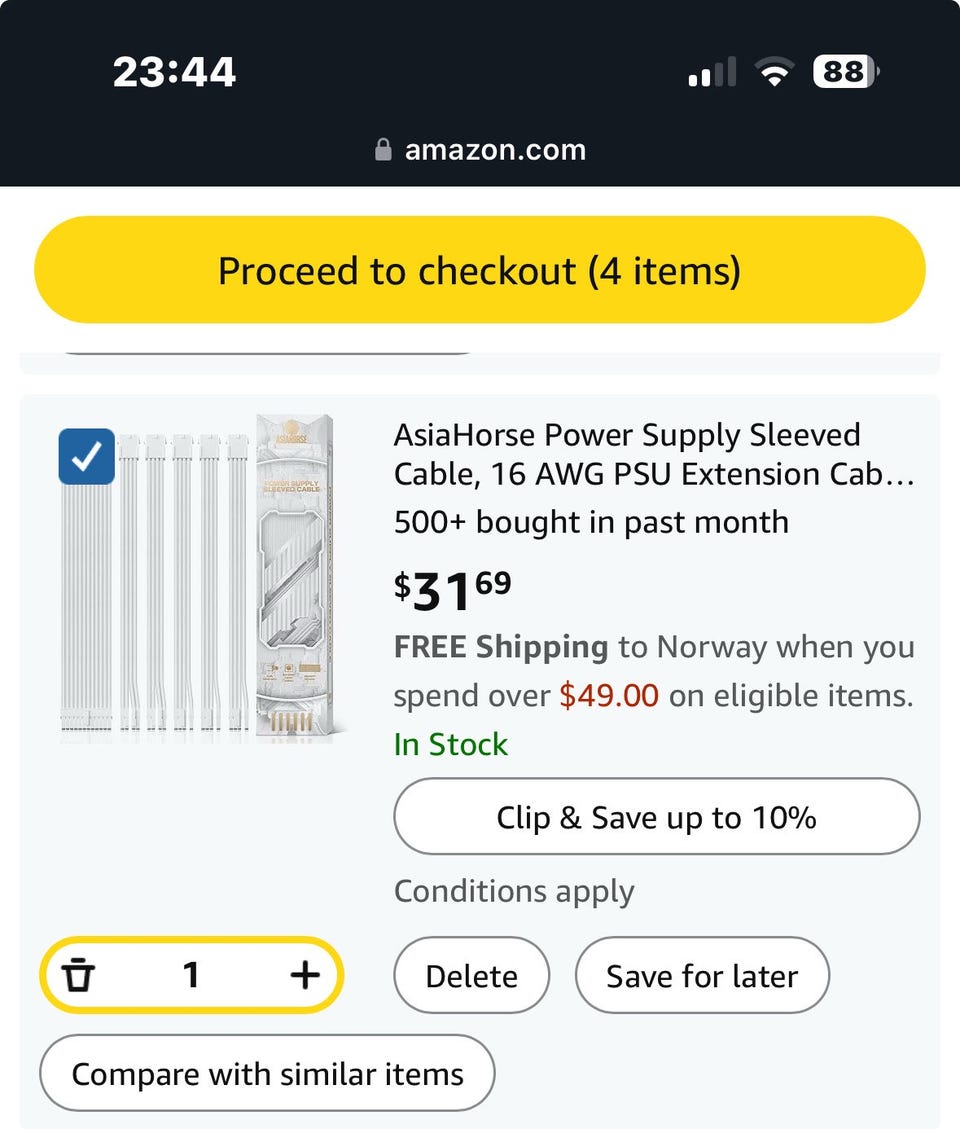Tap the FREE Shipping to Norway message
This screenshot has height=1129, width=960.
(653, 670)
